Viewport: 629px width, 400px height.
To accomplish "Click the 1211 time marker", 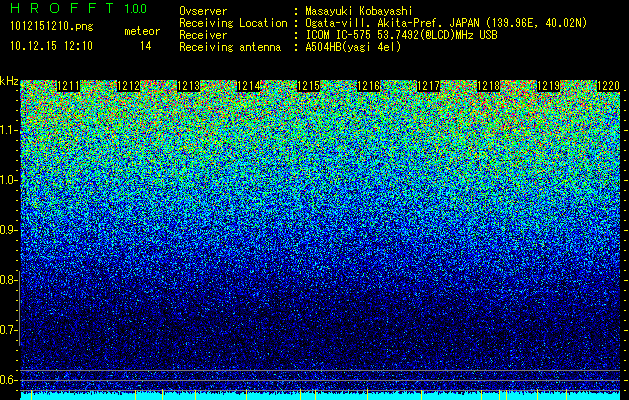I will pos(69,86).
